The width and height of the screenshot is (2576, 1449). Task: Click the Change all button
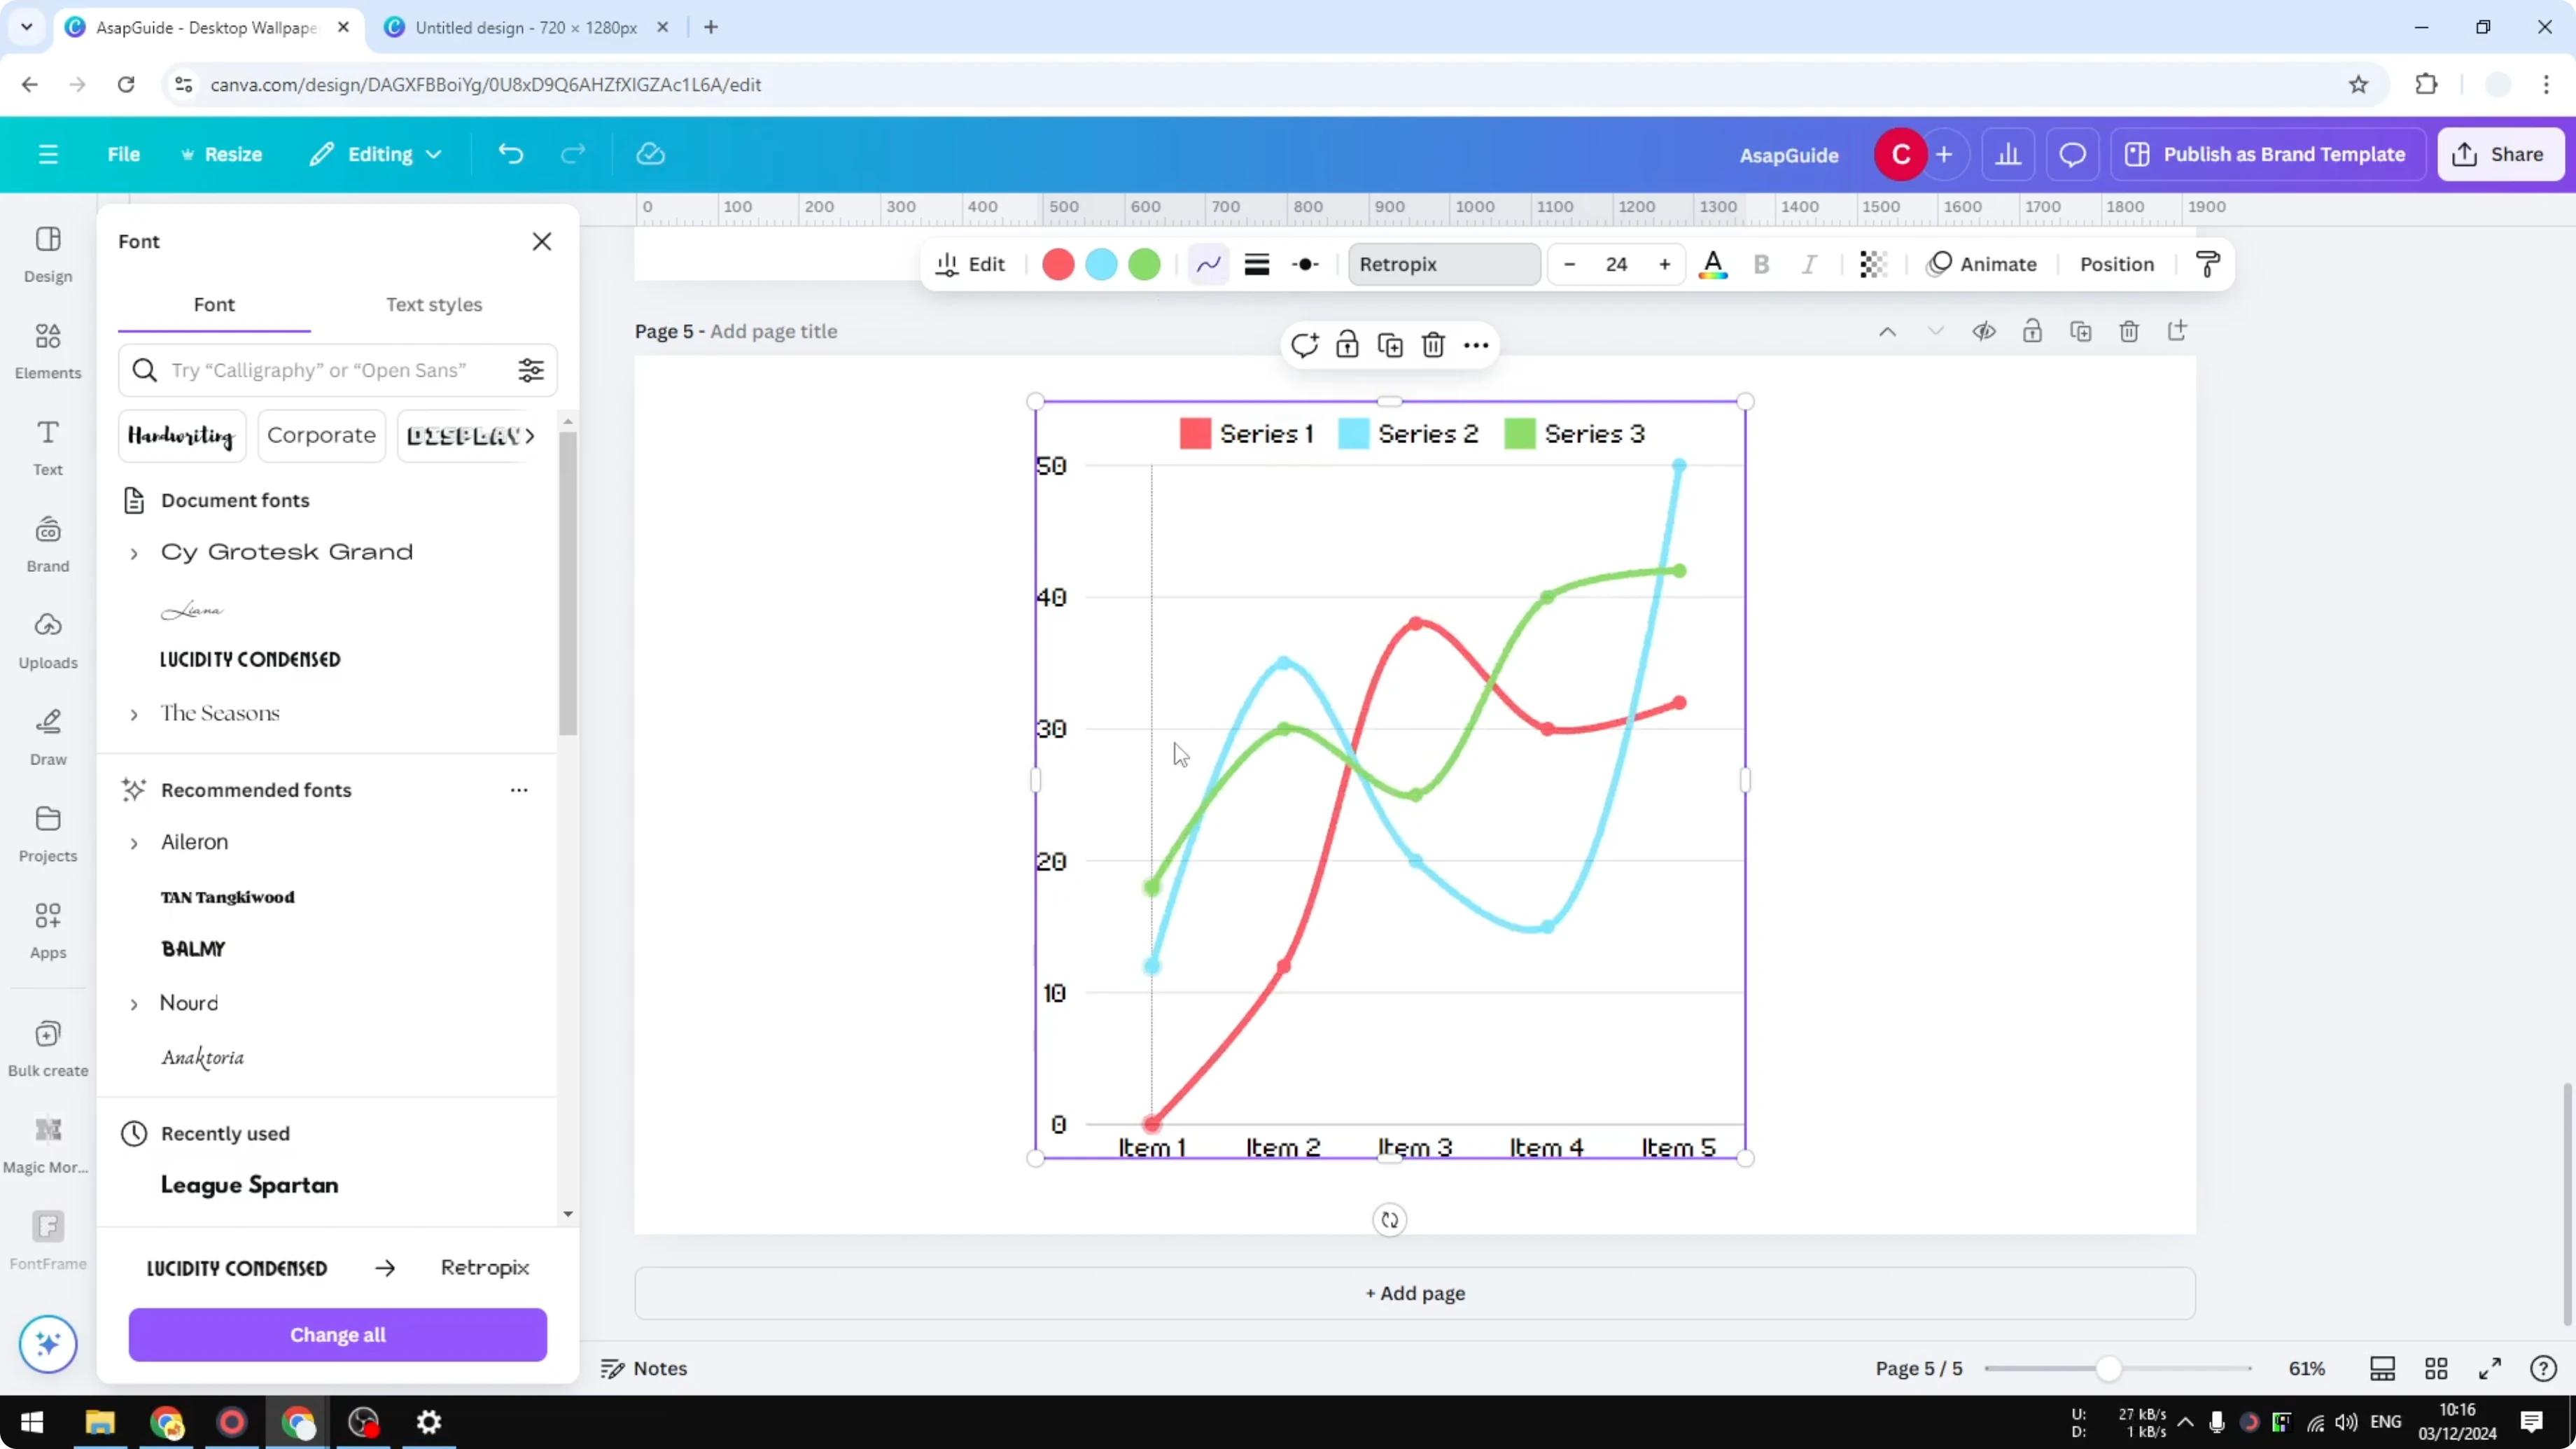(337, 1335)
